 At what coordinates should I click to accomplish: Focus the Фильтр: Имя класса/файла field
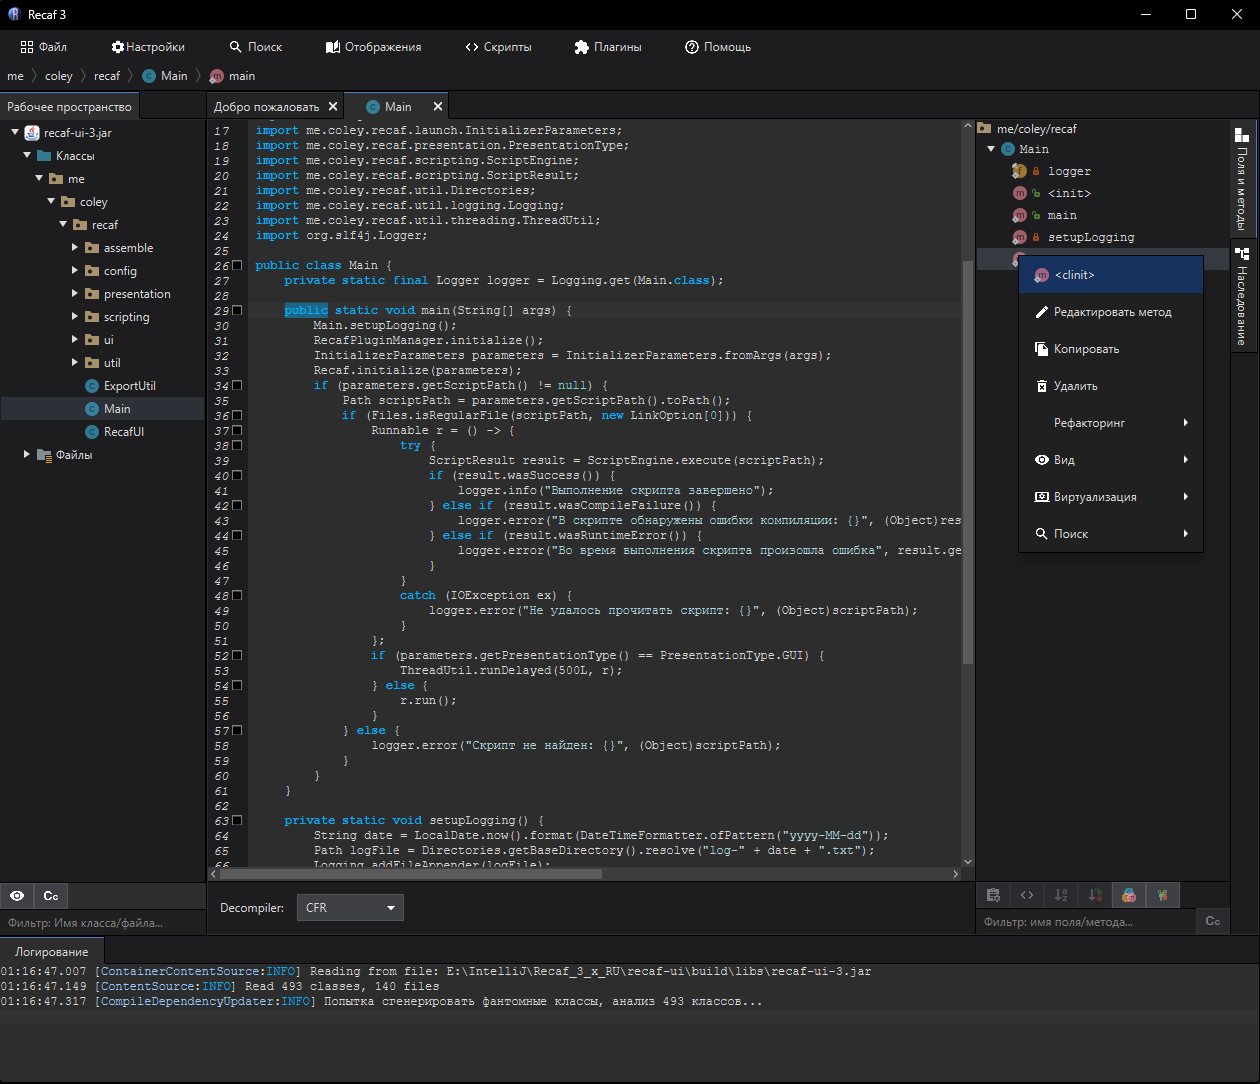pyautogui.click(x=103, y=923)
